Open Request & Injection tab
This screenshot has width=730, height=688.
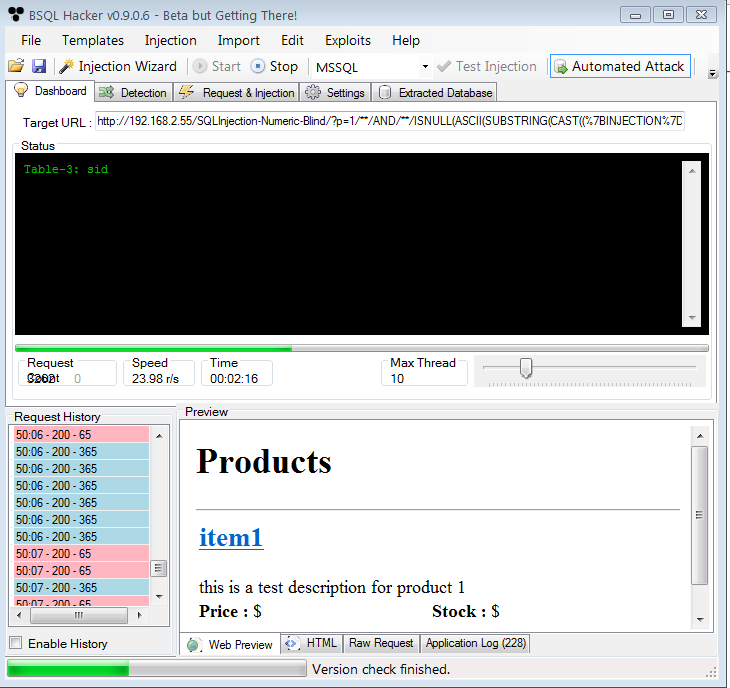(x=237, y=93)
